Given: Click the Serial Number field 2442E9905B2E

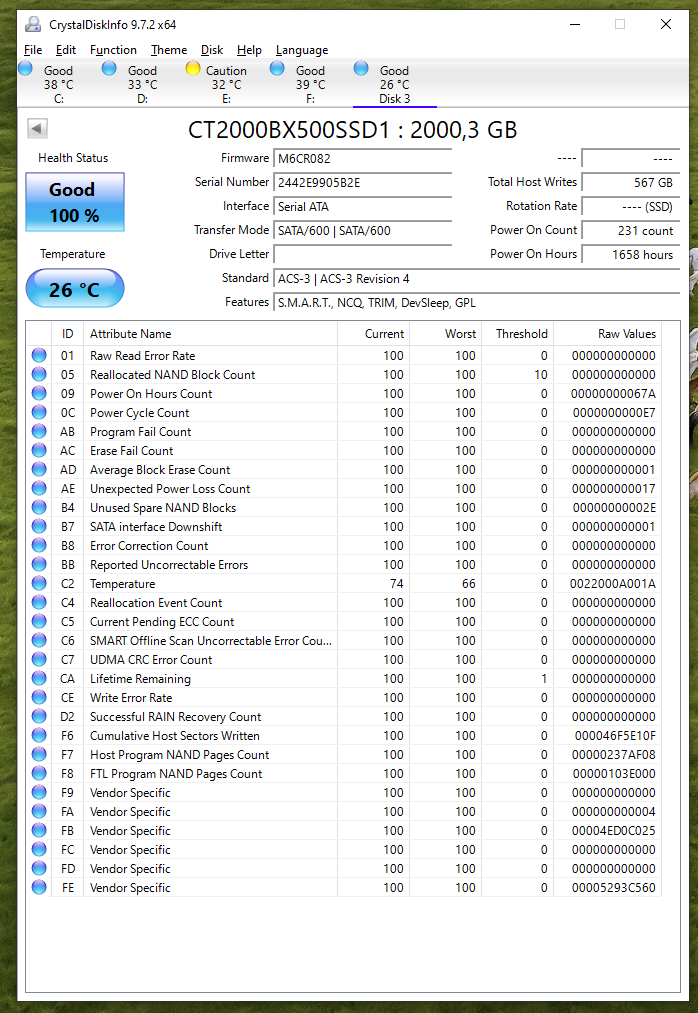Looking at the screenshot, I should [x=363, y=183].
